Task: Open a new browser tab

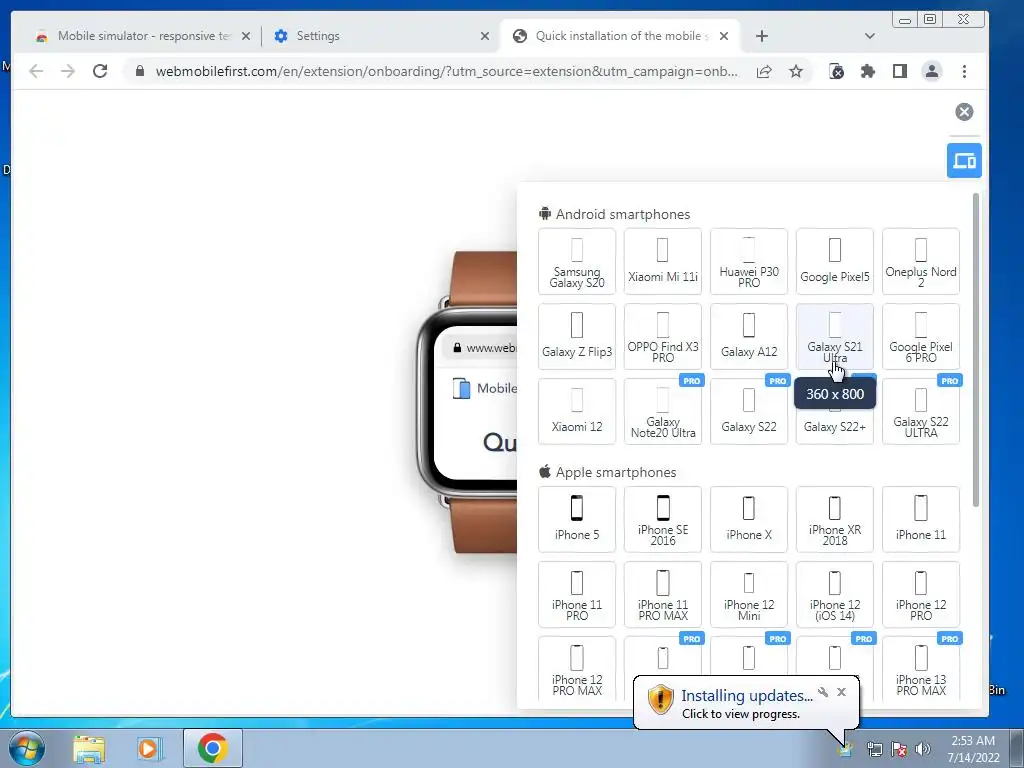Action: pyautogui.click(x=761, y=36)
